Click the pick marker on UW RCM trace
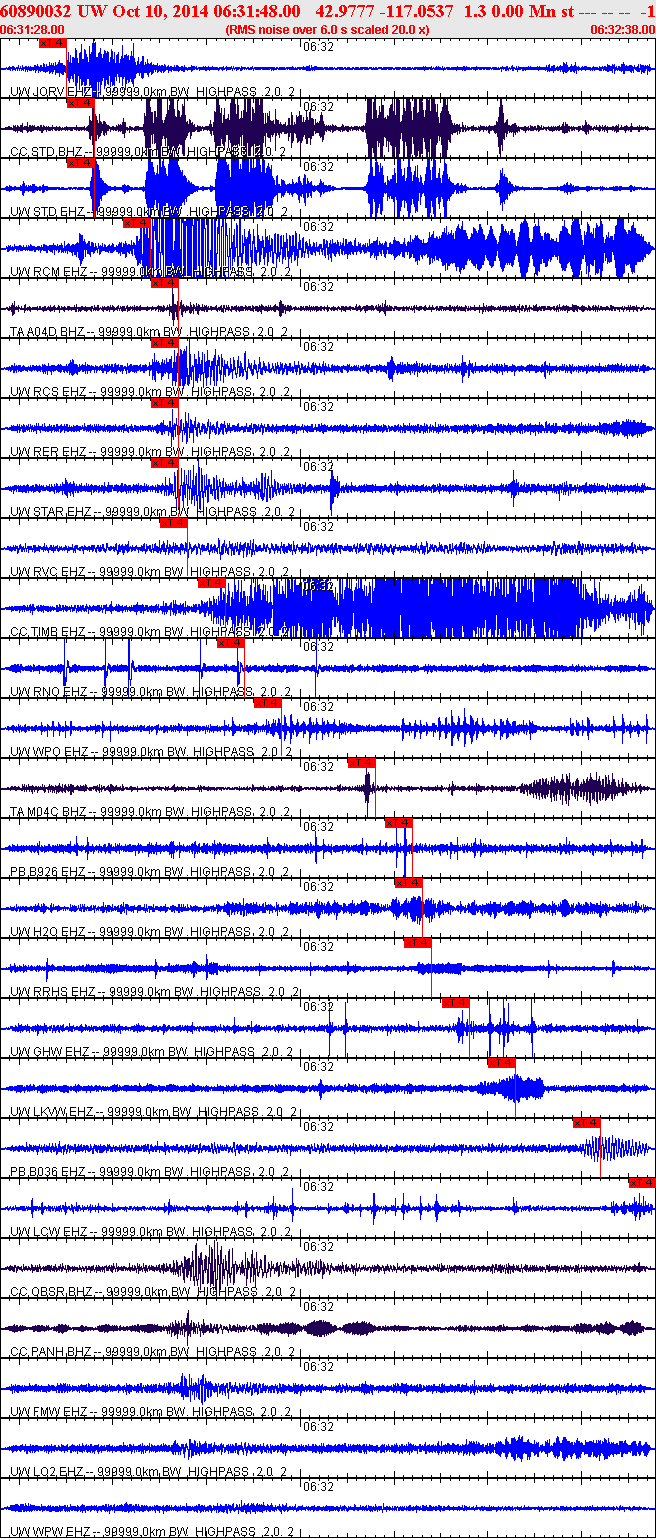The image size is (656, 1538). (x=135, y=223)
